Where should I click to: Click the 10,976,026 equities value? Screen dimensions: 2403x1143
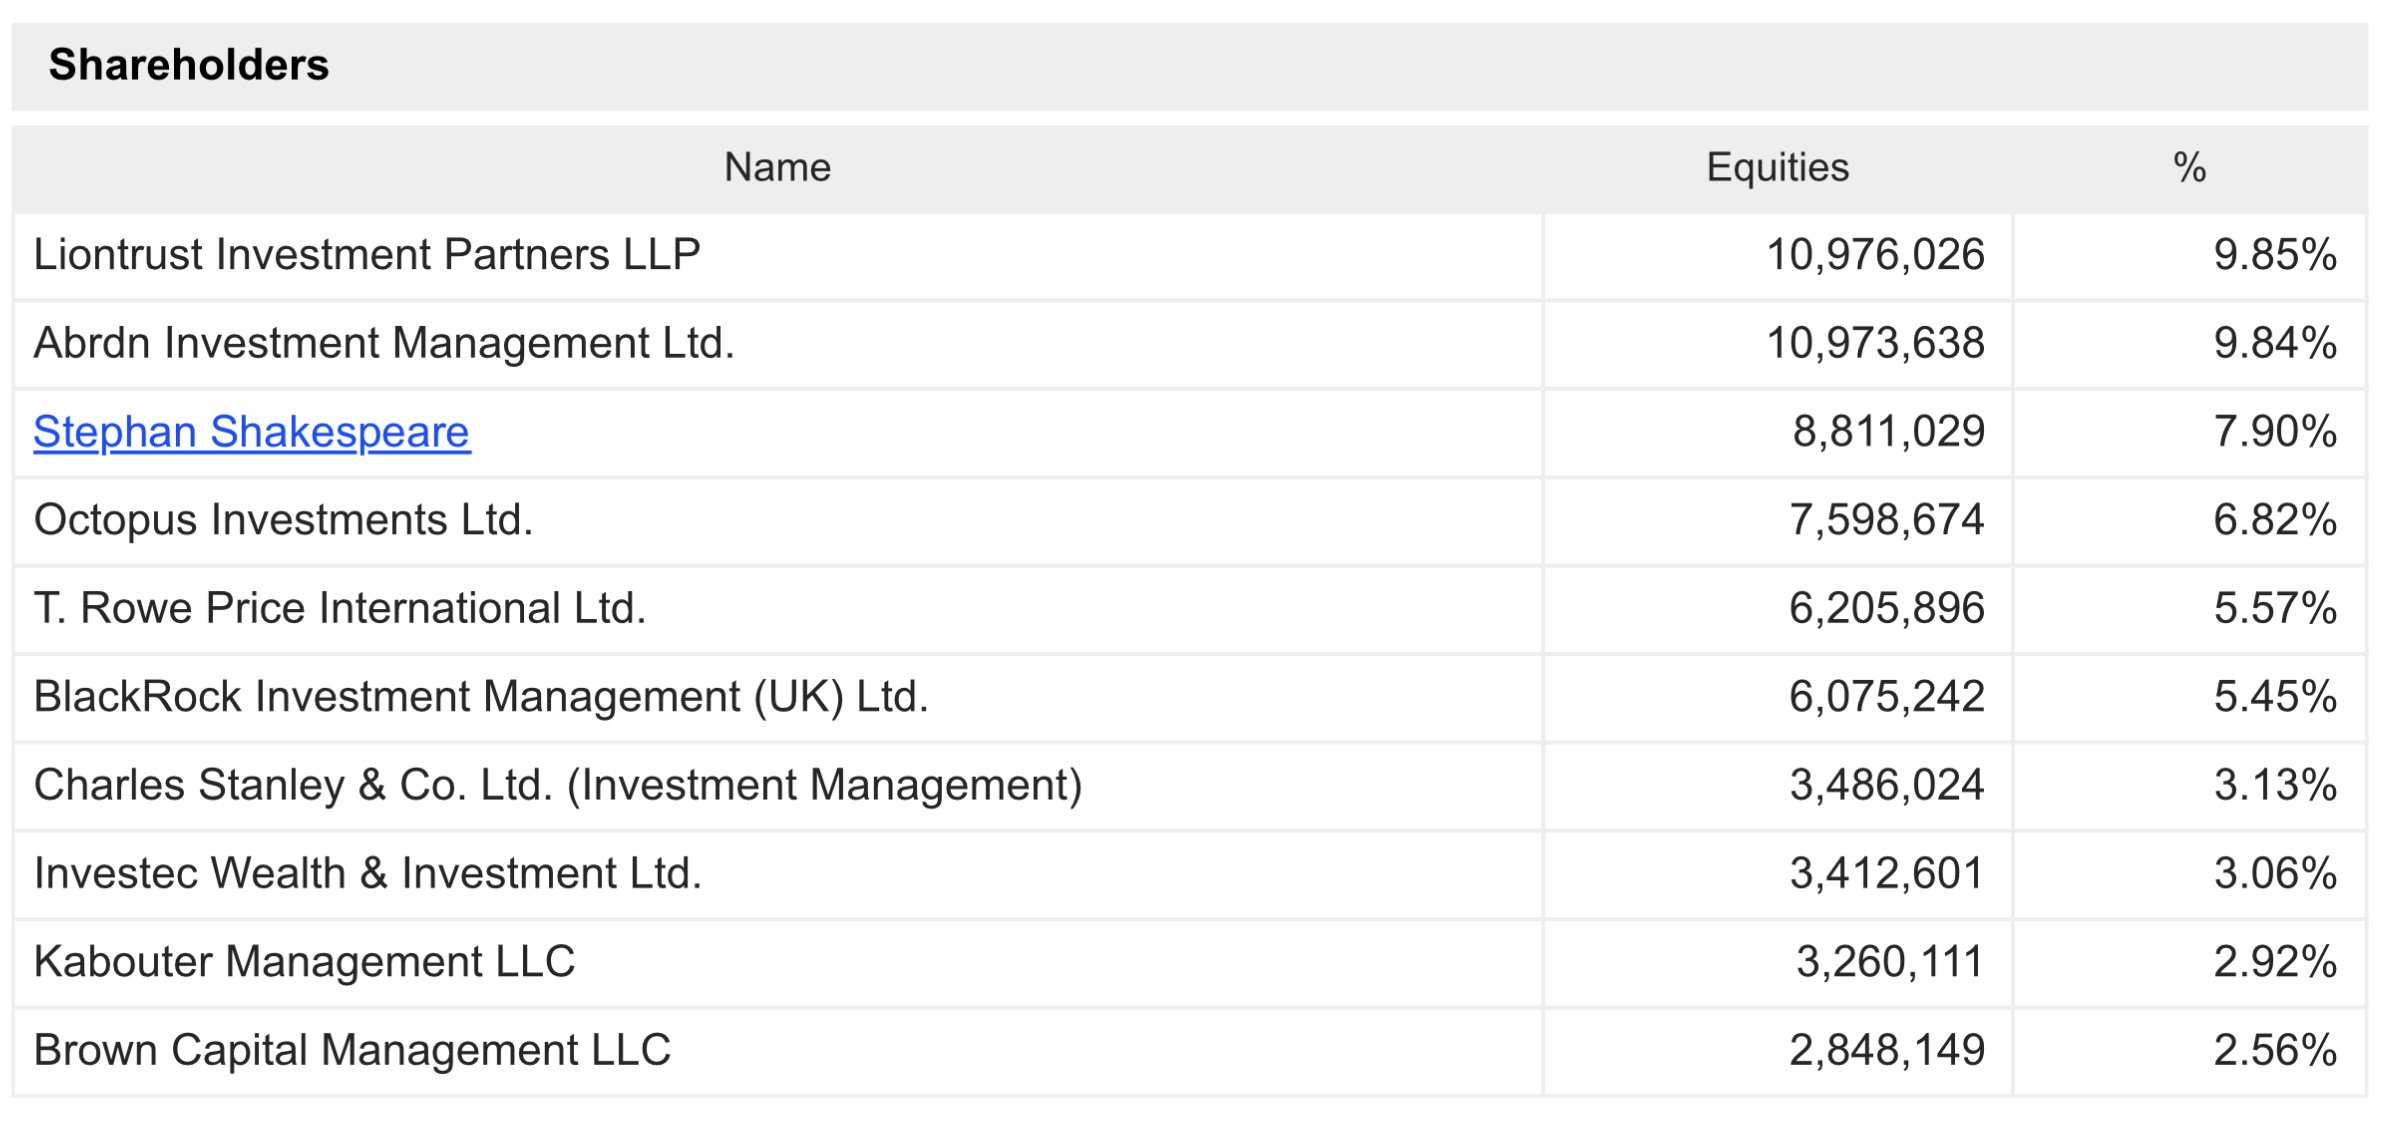1875,255
